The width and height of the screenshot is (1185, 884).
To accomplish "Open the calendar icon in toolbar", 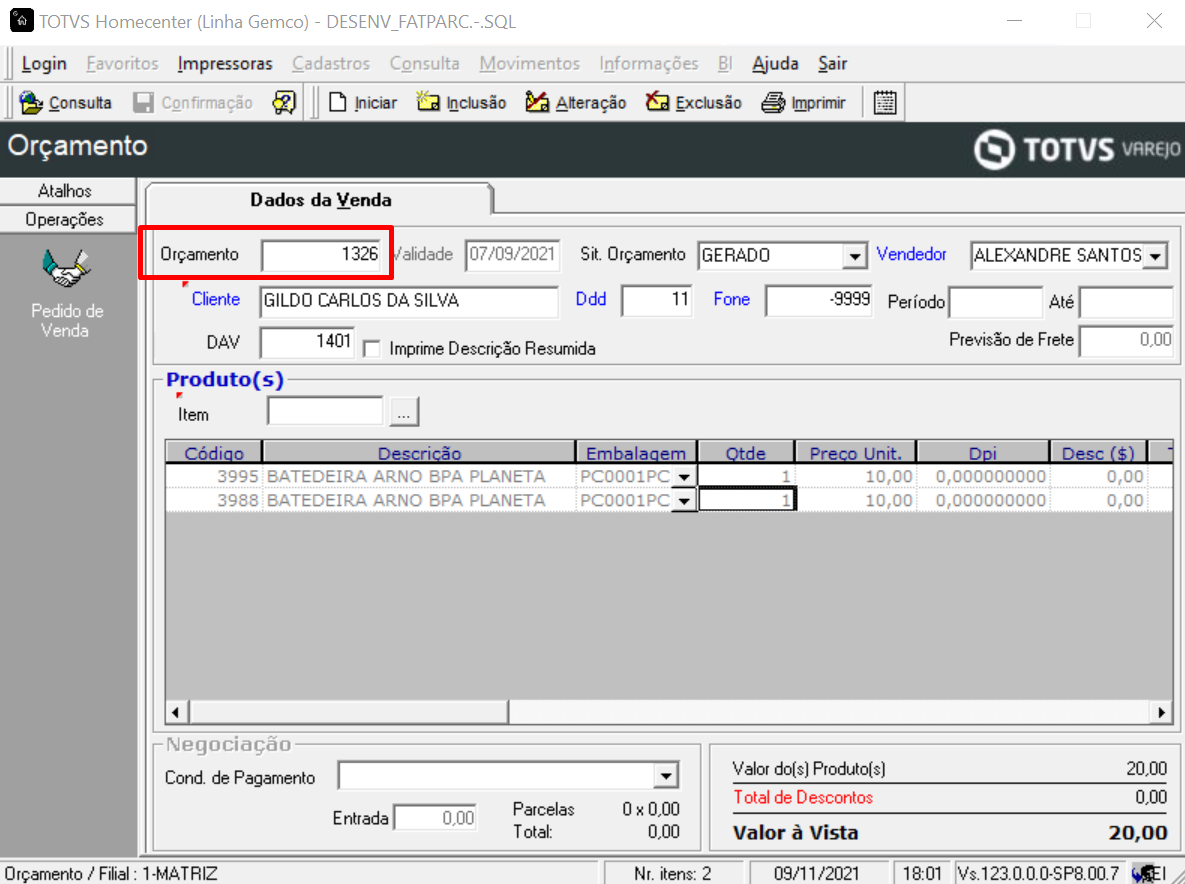I will [x=885, y=103].
